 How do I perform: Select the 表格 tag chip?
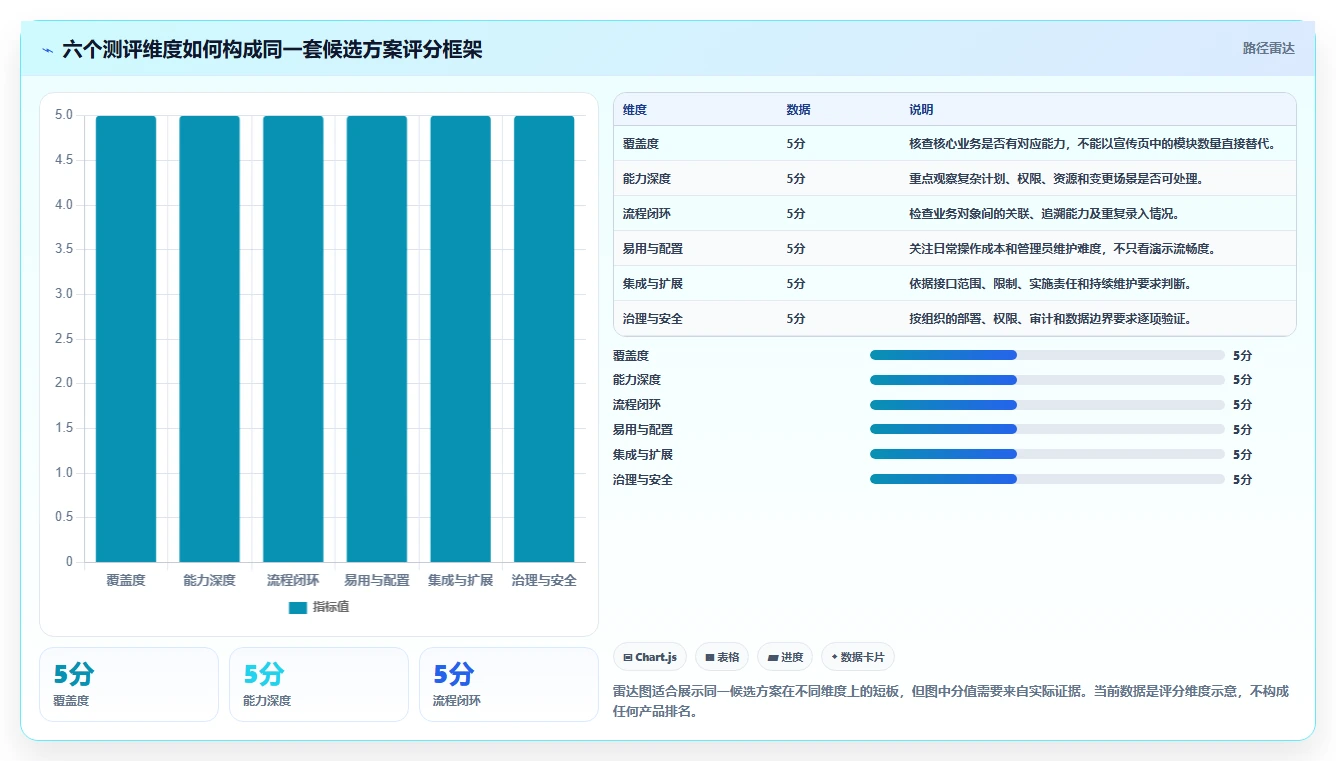pos(722,657)
